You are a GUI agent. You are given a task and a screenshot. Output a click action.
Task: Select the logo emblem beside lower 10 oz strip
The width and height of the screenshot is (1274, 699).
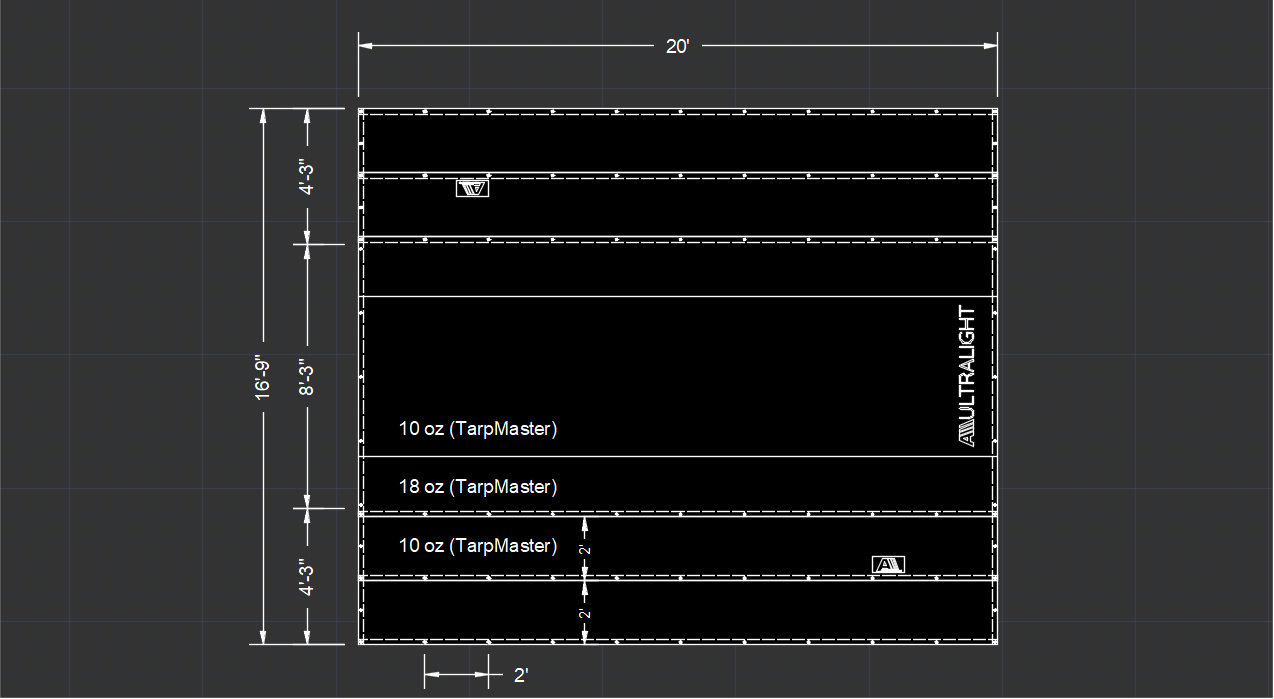pos(888,565)
